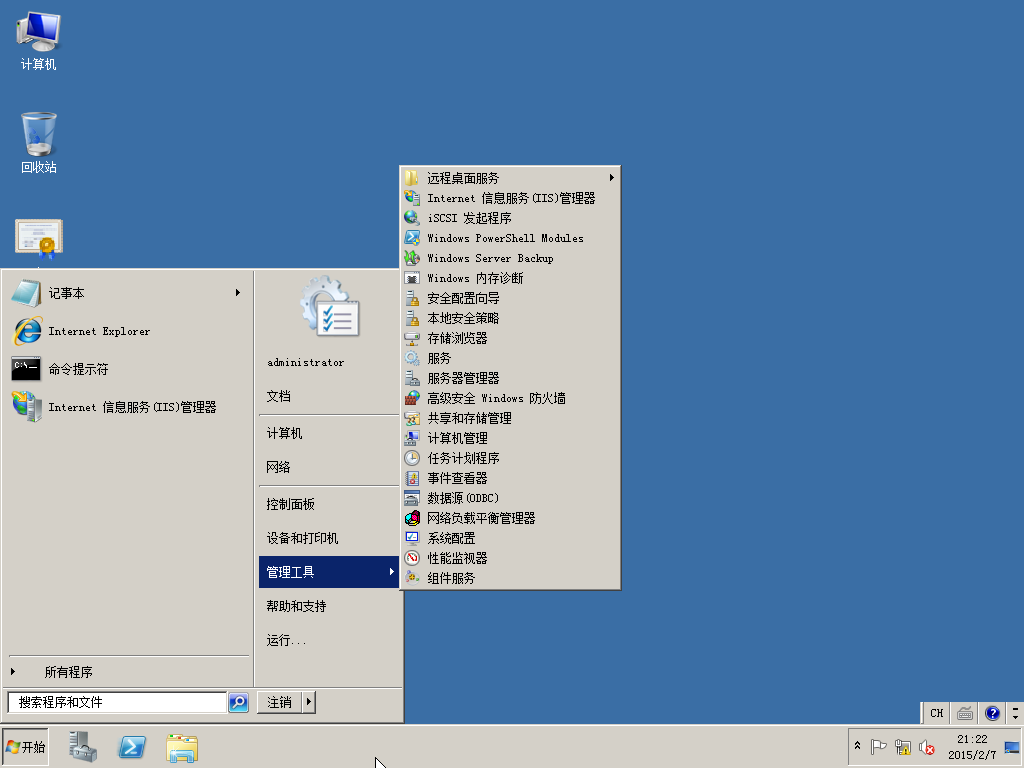Screen dimensions: 1024x768
Task: Click the 服务 gear icon
Action: pyautogui.click(x=411, y=358)
